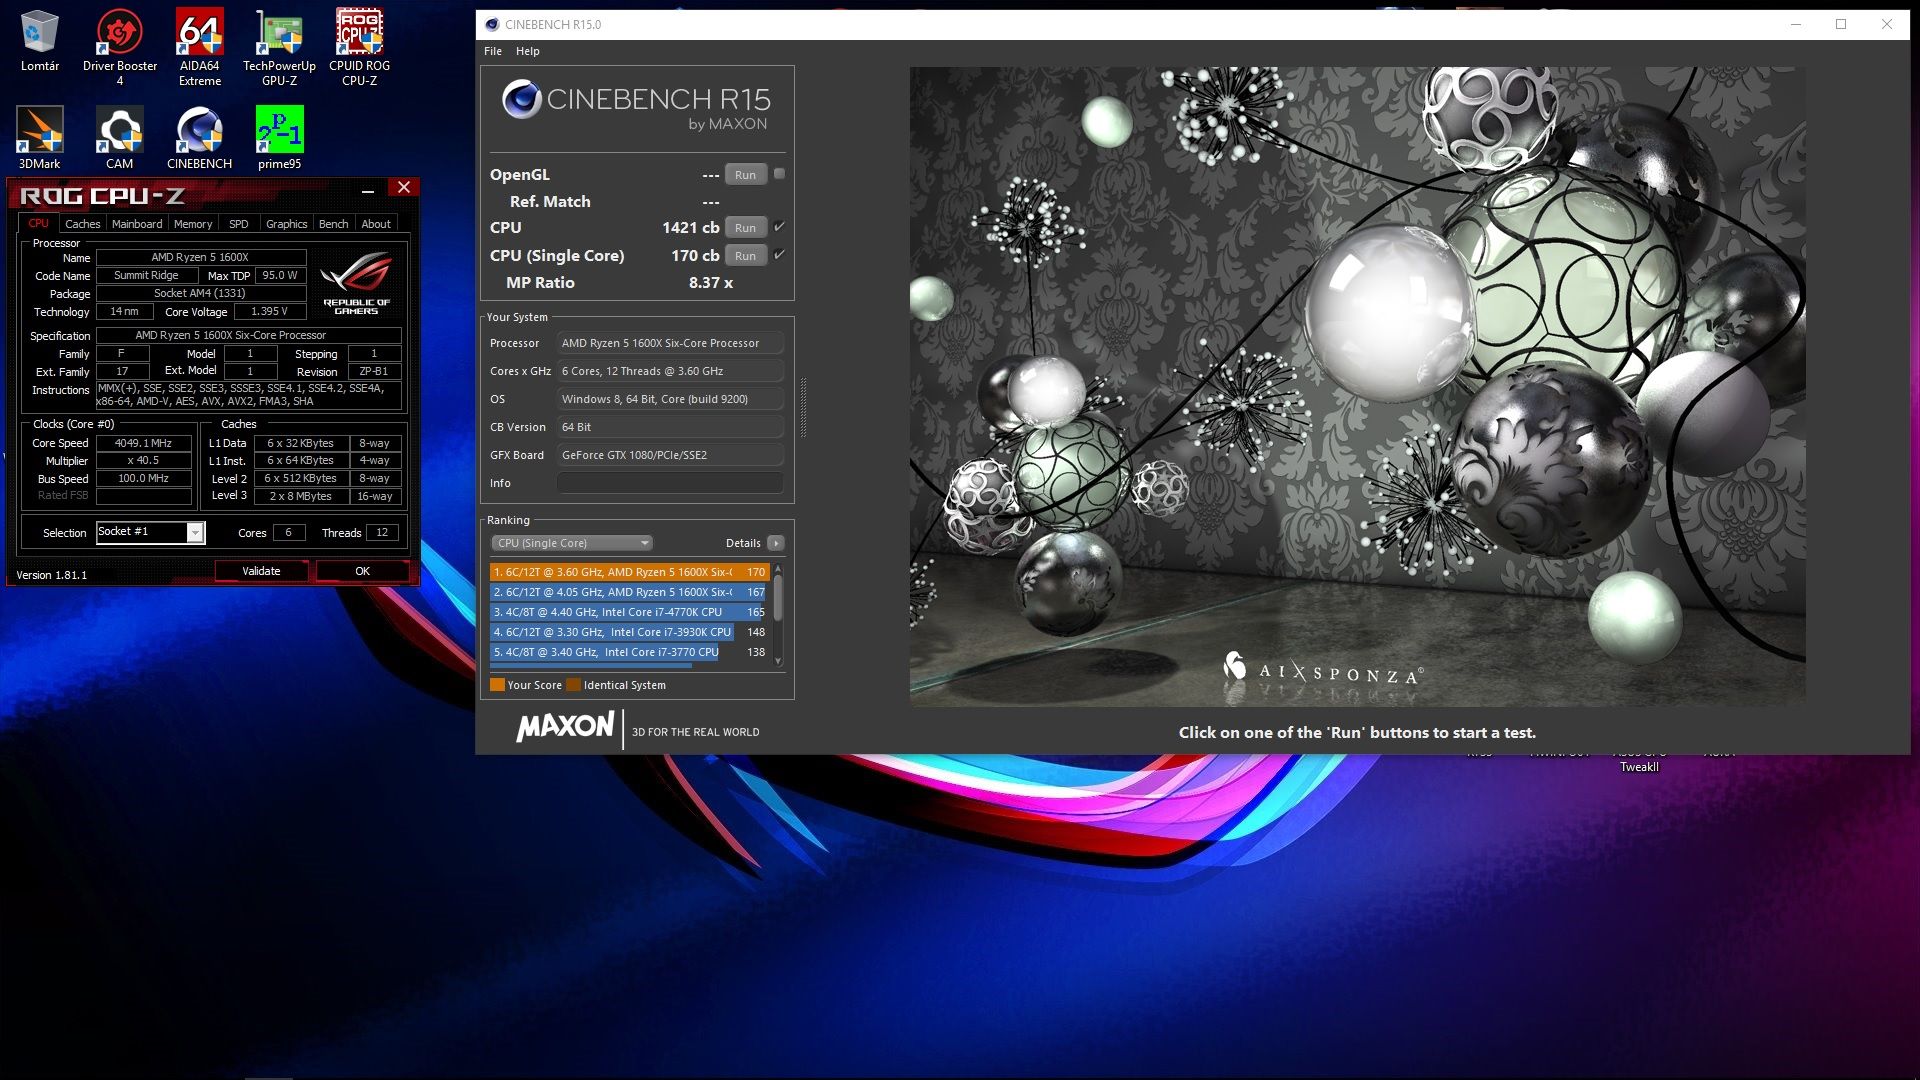The image size is (1920, 1080).
Task: Run the CPU benchmark
Action: pos(746,228)
